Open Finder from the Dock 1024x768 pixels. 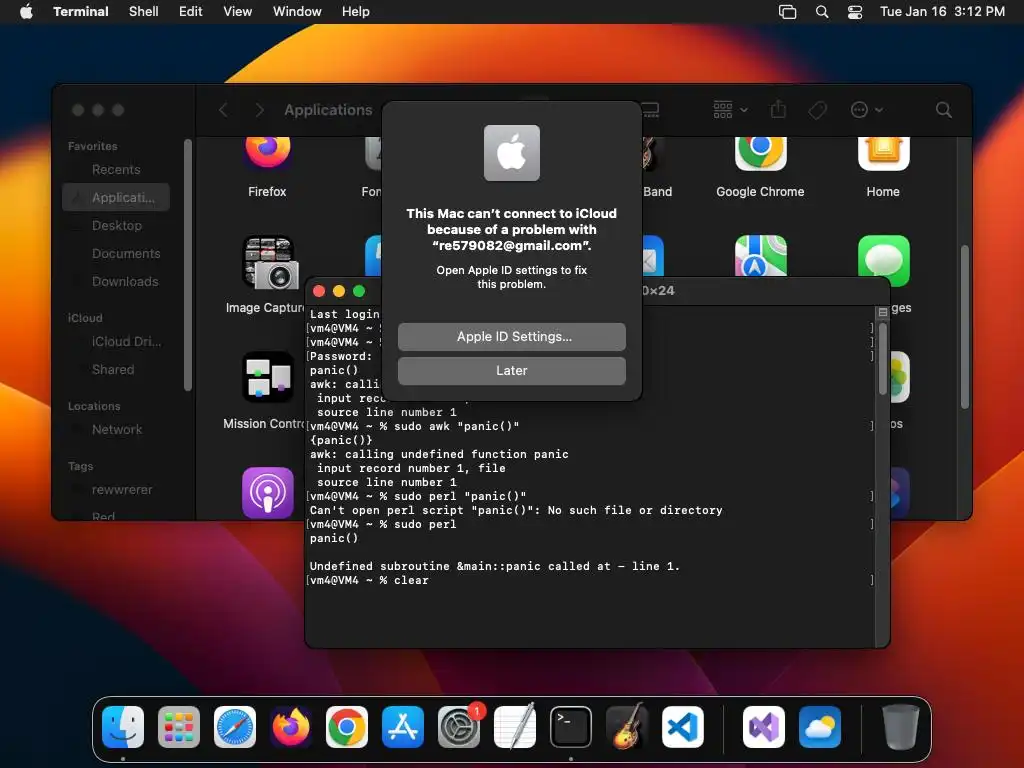click(123, 727)
